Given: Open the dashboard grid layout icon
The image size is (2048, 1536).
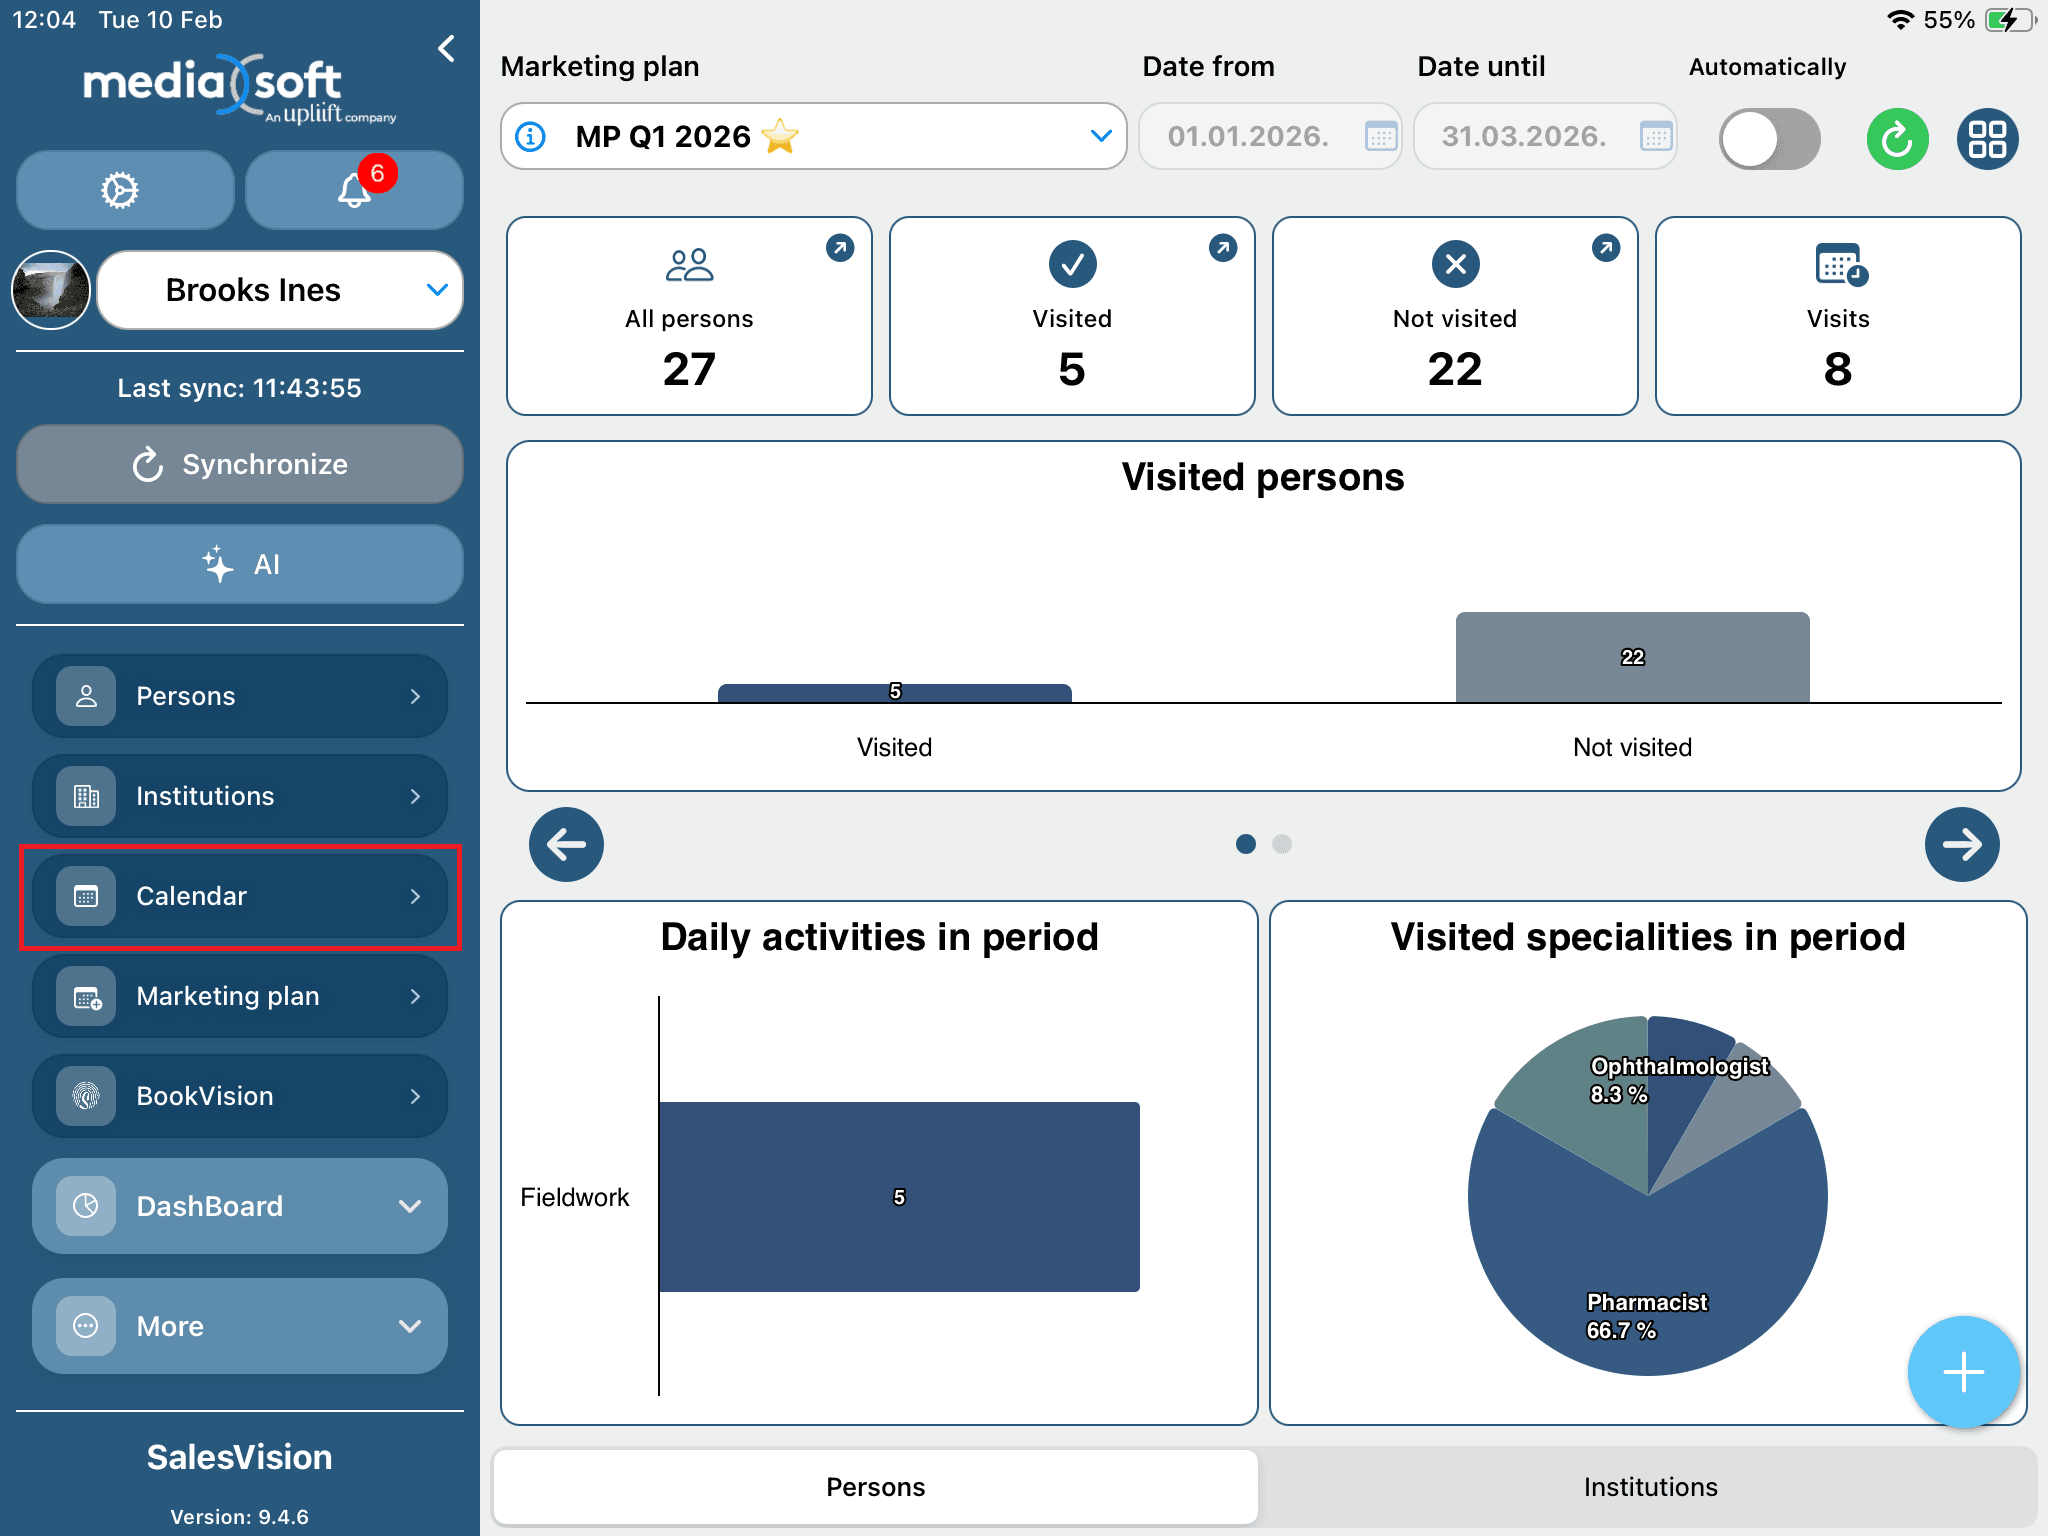Looking at the screenshot, I should pyautogui.click(x=1987, y=139).
